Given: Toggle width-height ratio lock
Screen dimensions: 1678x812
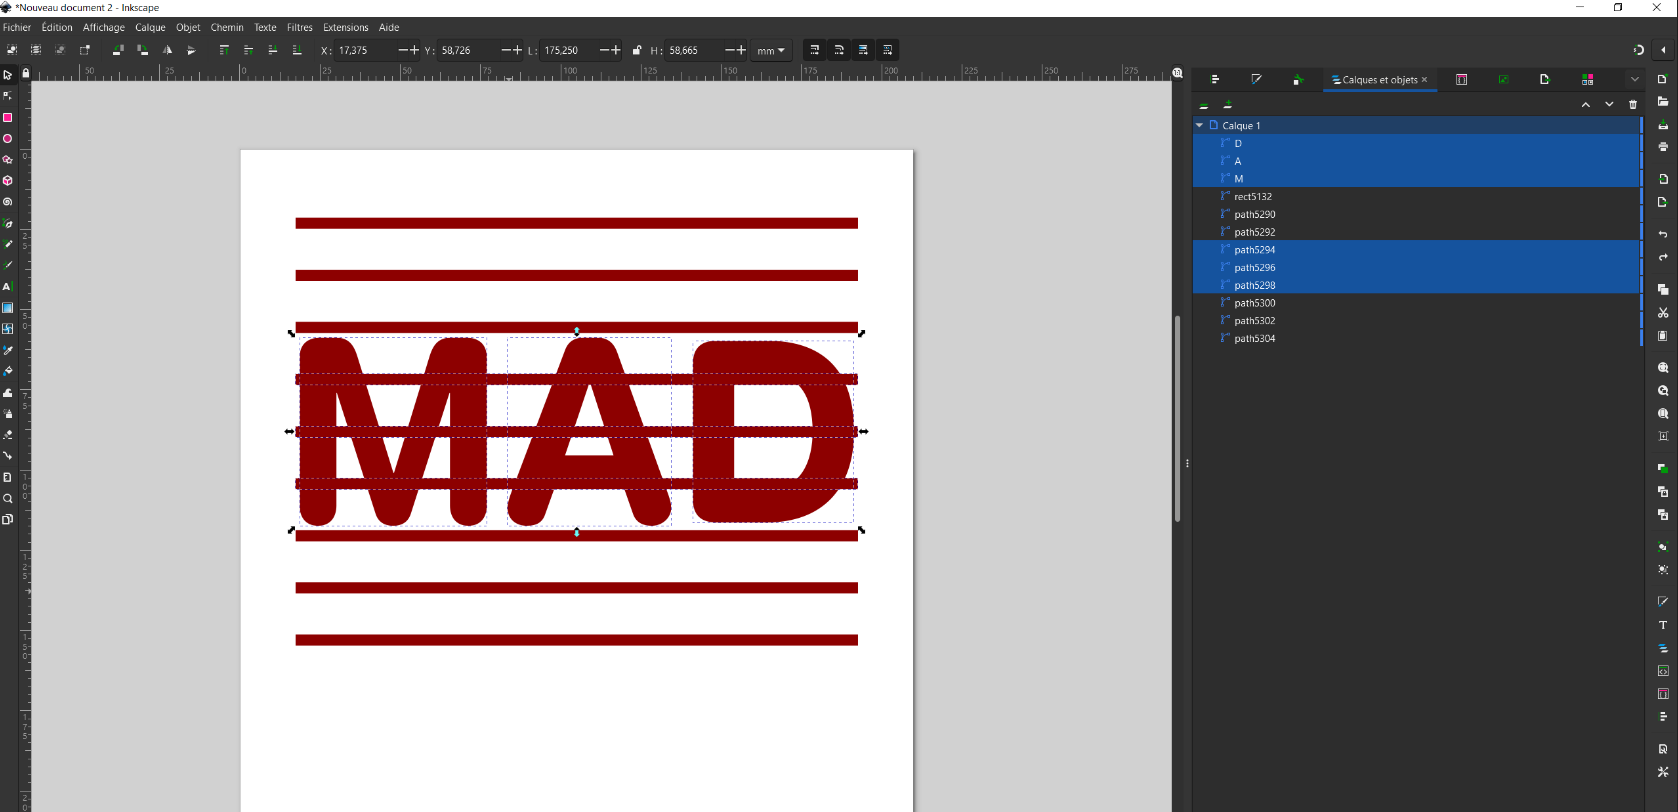Looking at the screenshot, I should (637, 50).
